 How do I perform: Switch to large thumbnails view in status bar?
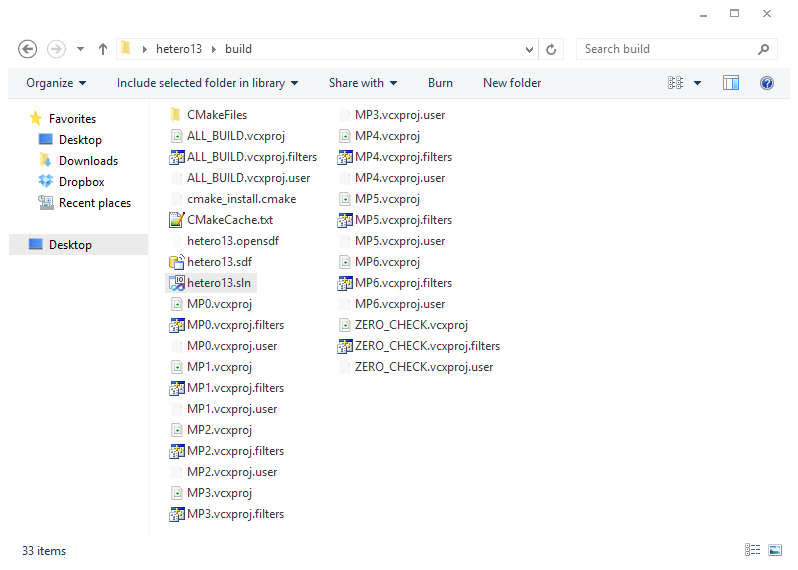(775, 550)
